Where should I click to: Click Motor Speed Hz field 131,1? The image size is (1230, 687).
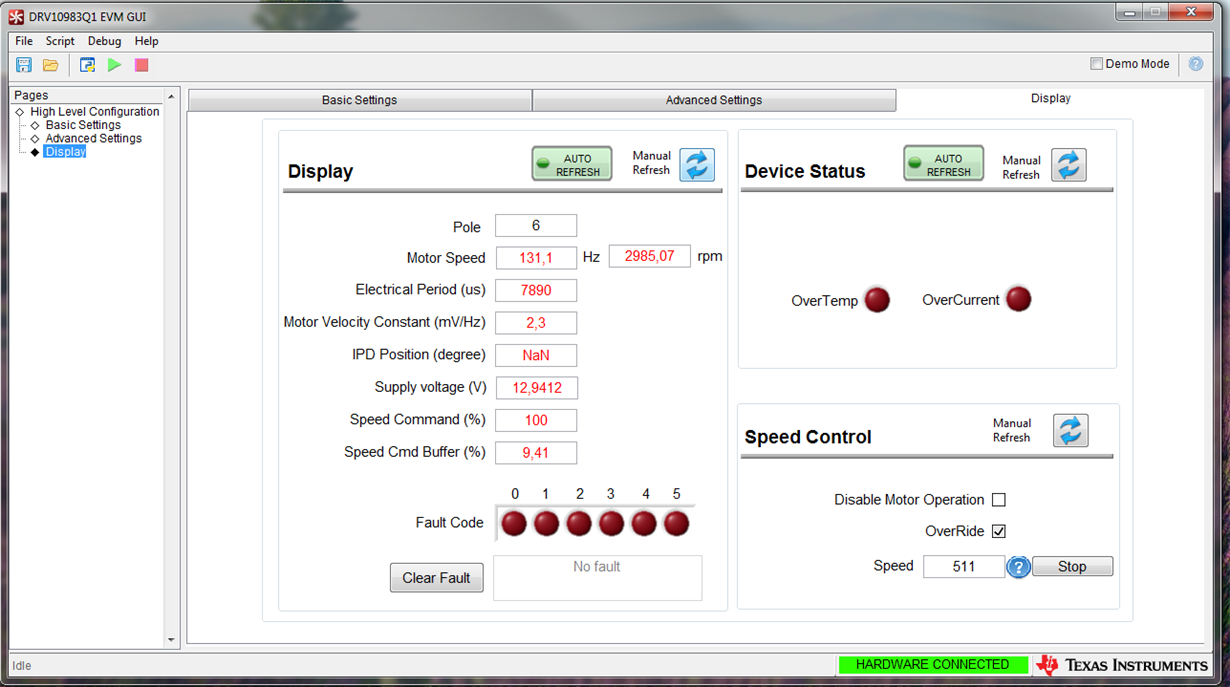click(536, 258)
